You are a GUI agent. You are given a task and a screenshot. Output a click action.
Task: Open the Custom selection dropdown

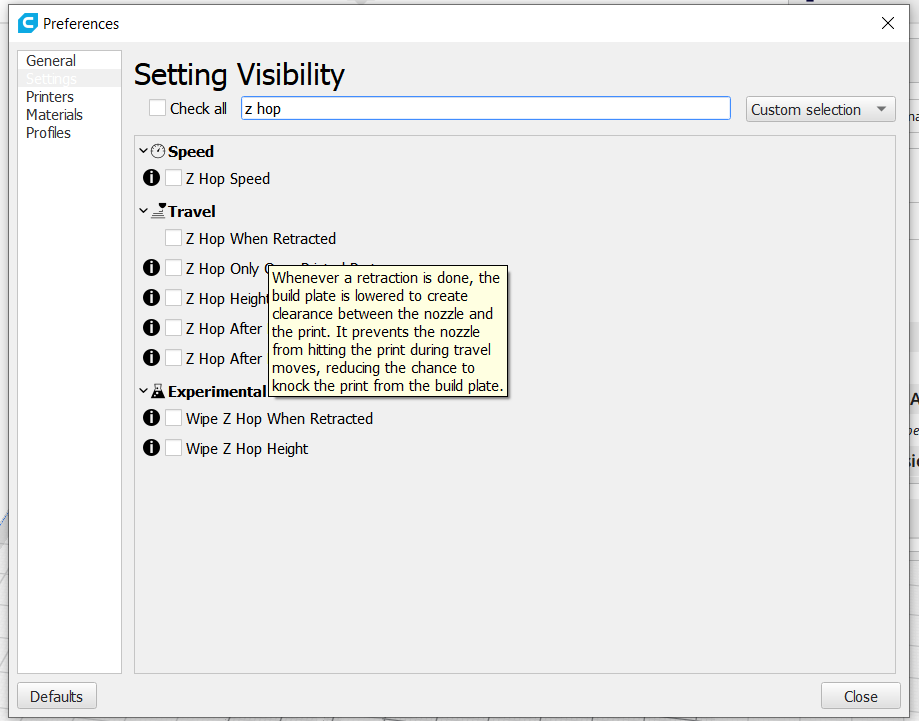pos(820,110)
